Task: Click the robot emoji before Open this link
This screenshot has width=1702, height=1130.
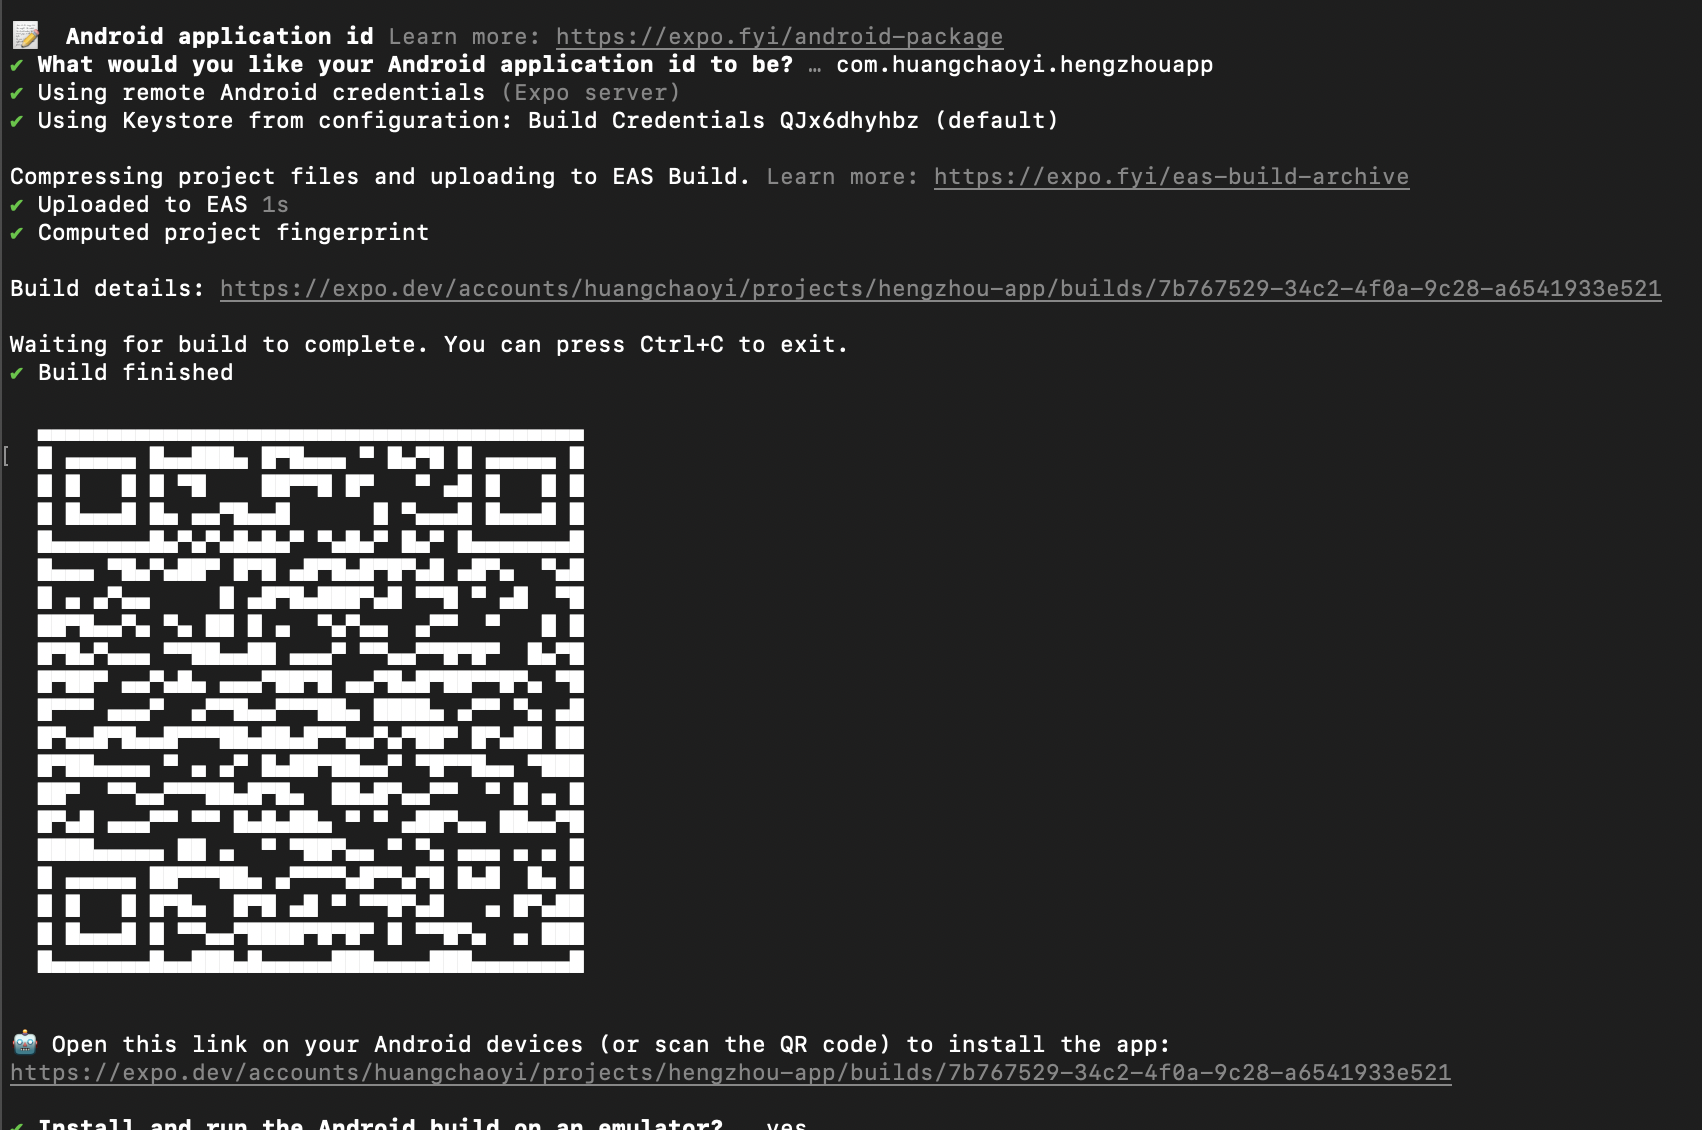Action: click(x=25, y=1044)
